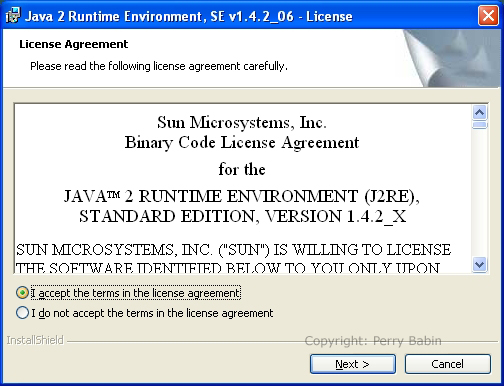Click the empty scrollbar track below the thumb

pyautogui.click(x=480, y=193)
